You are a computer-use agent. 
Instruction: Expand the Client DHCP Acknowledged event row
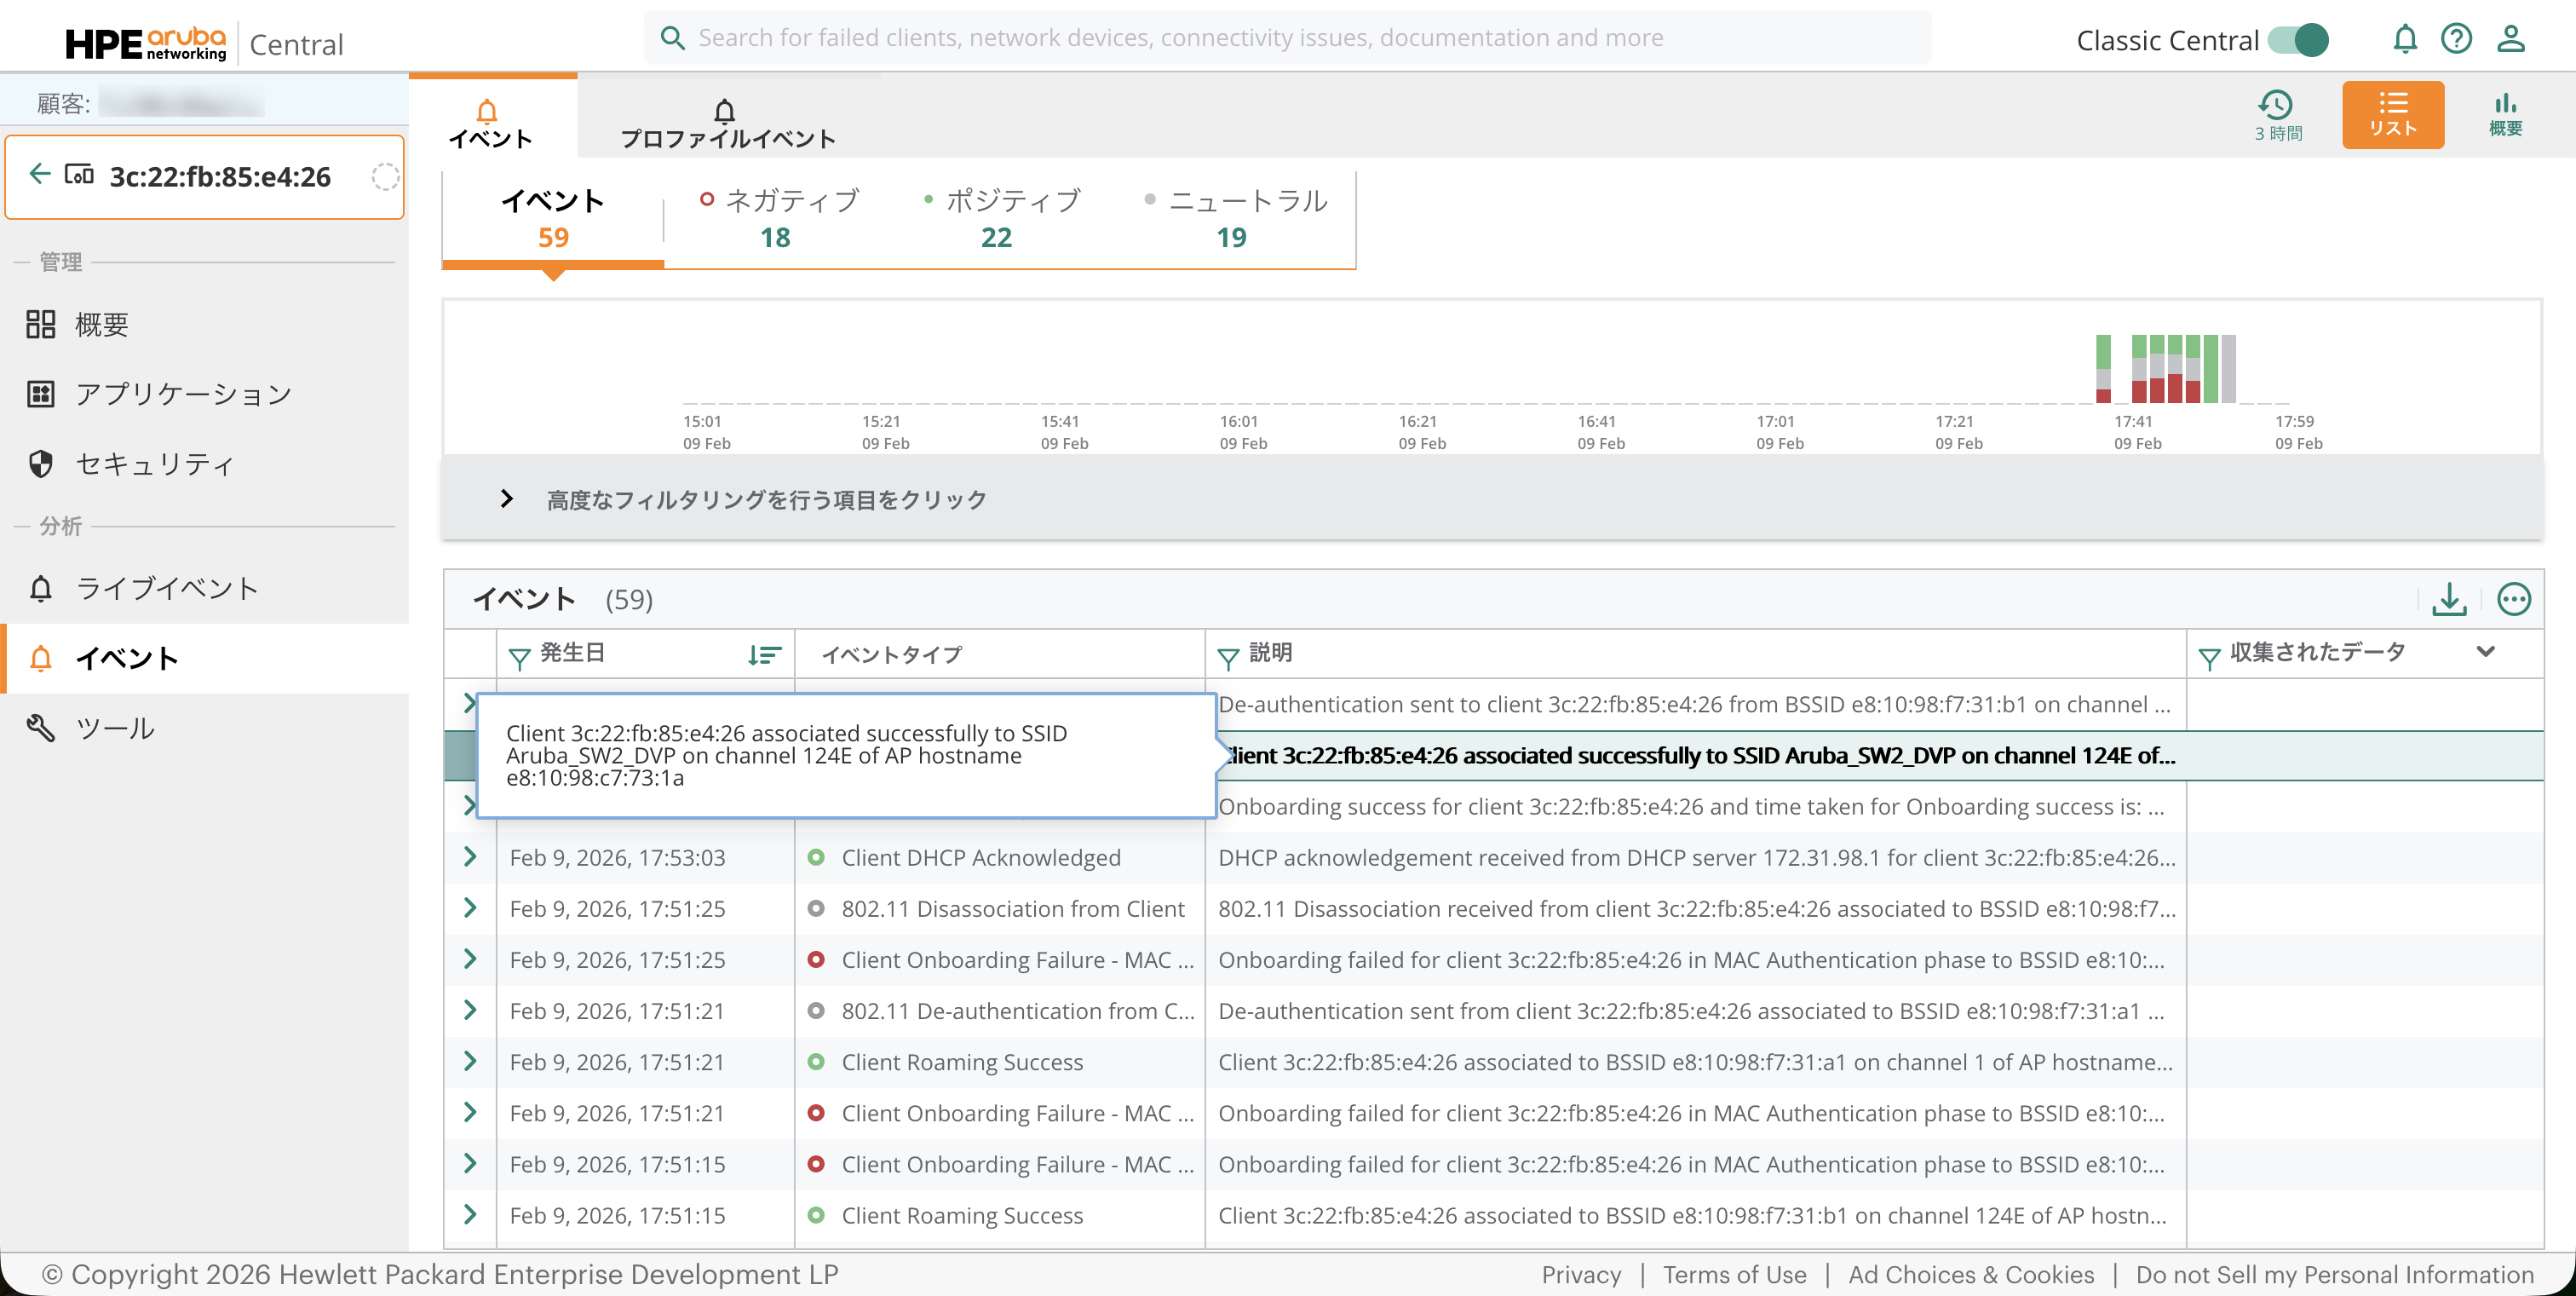coord(470,857)
